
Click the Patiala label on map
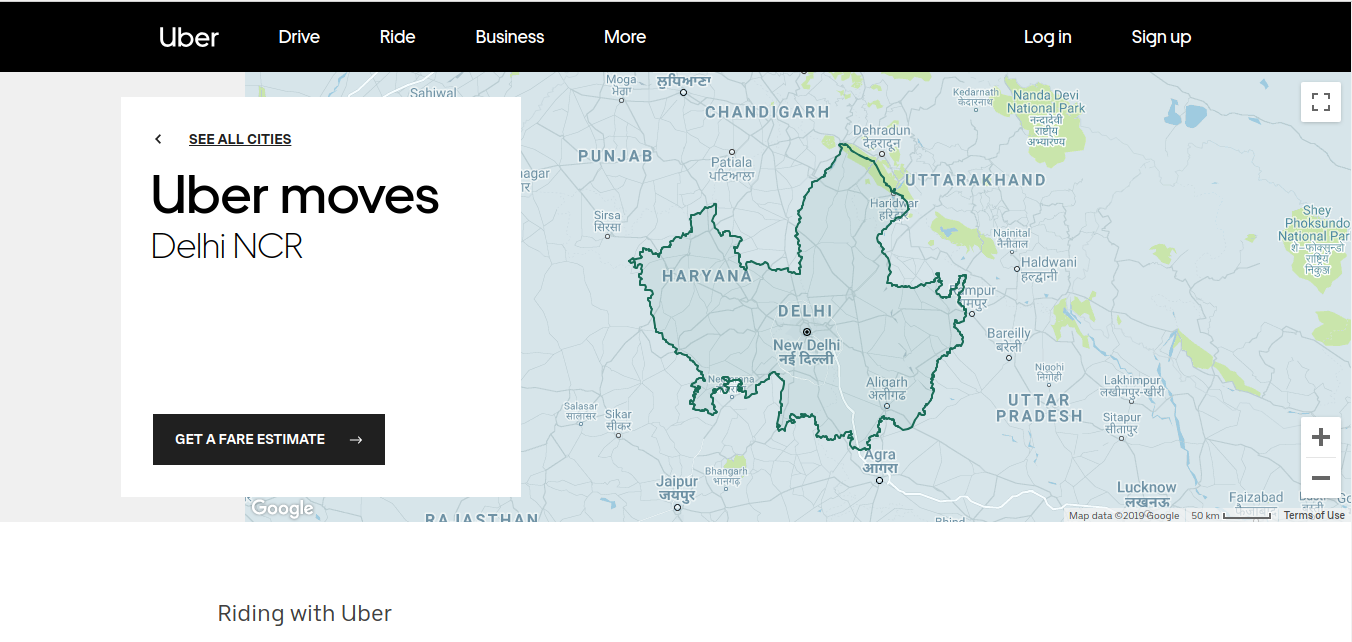click(731, 167)
